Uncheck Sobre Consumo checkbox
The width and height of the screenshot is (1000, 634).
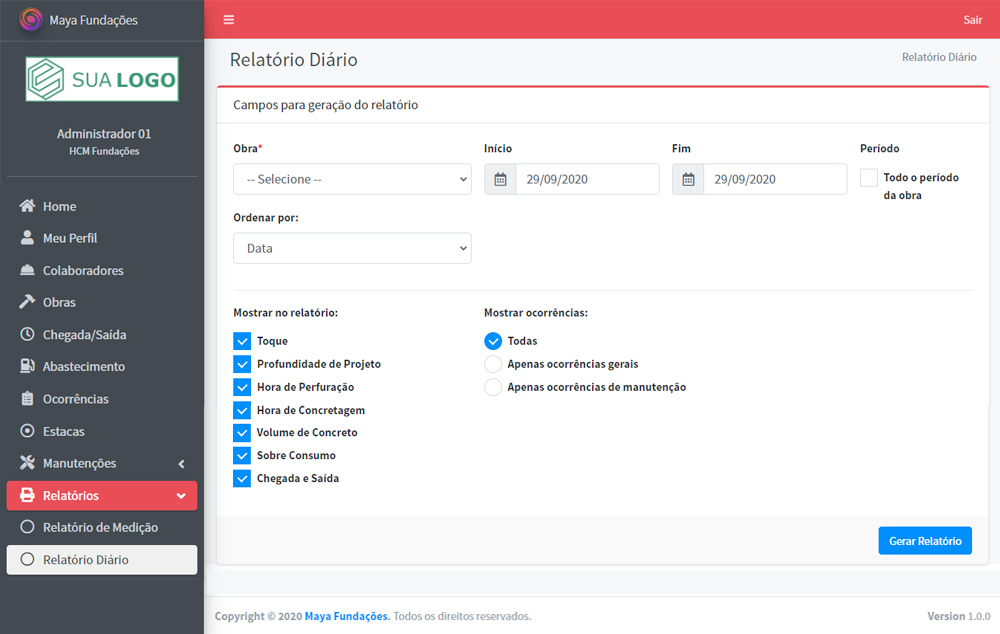pos(242,455)
